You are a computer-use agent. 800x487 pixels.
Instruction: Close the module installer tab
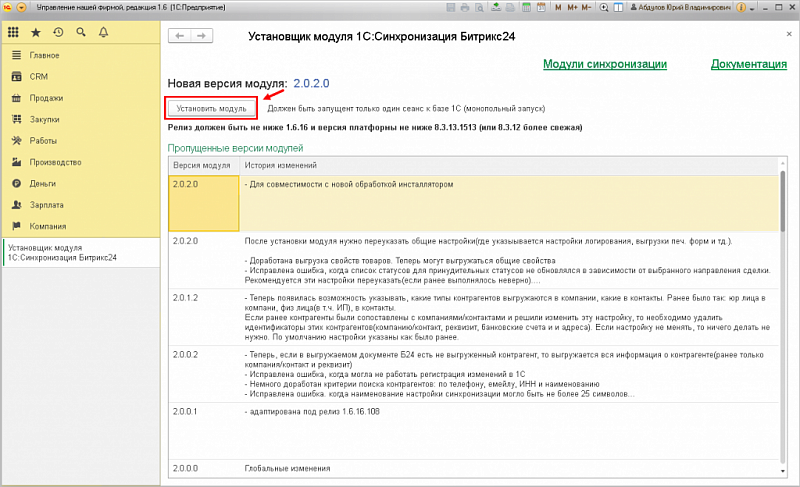pos(786,35)
